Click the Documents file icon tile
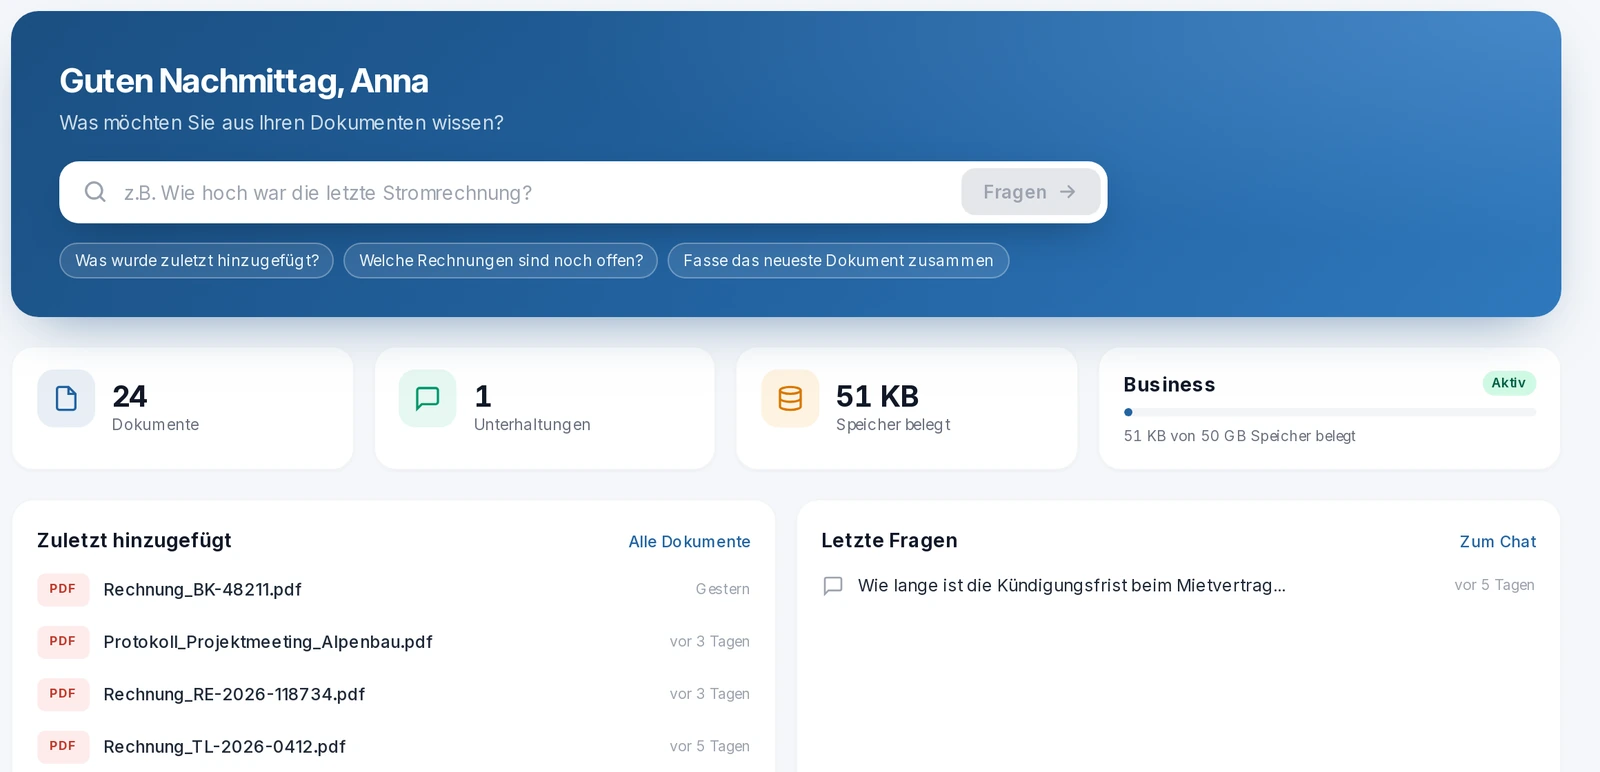1600x772 pixels. click(66, 398)
